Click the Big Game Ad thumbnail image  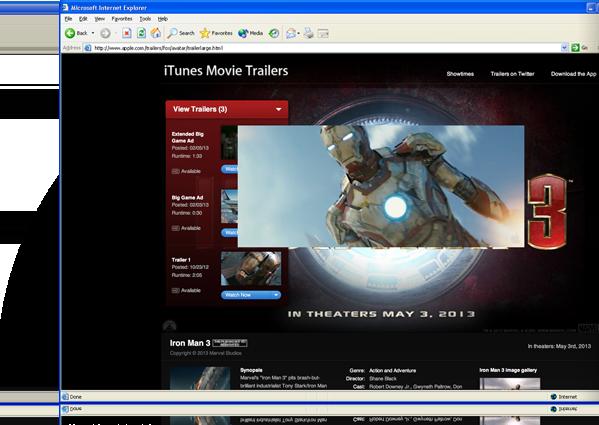(229, 206)
